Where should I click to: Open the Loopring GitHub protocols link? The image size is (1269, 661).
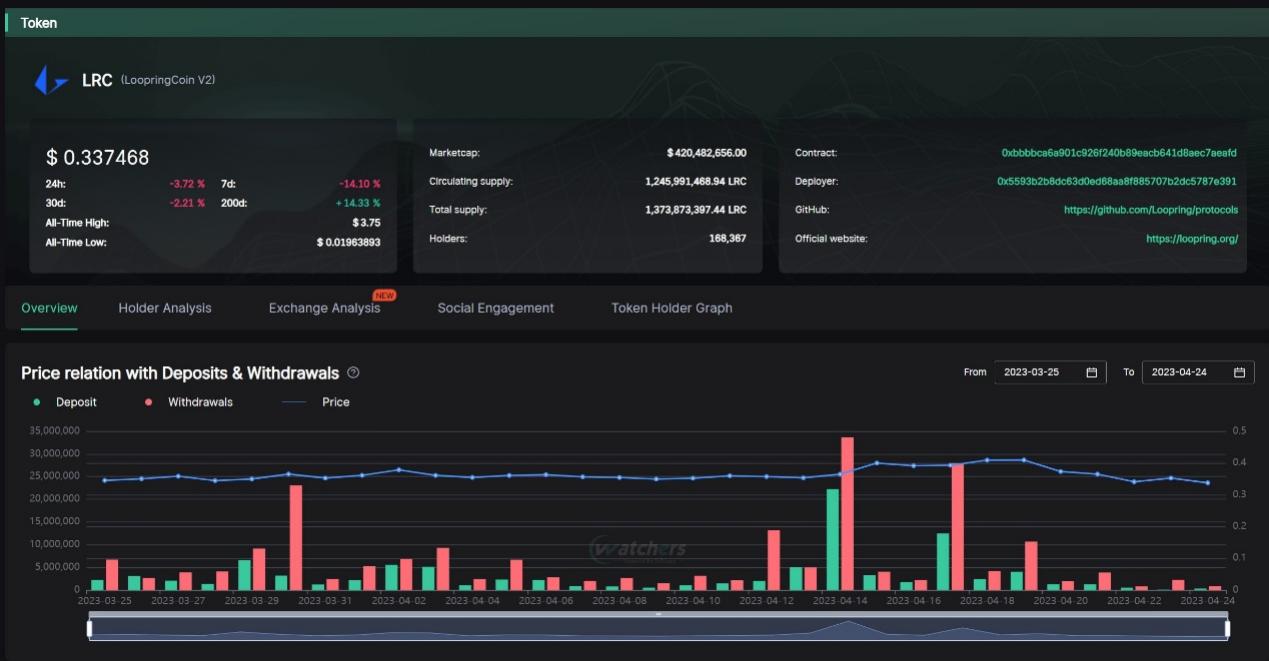click(x=1150, y=210)
